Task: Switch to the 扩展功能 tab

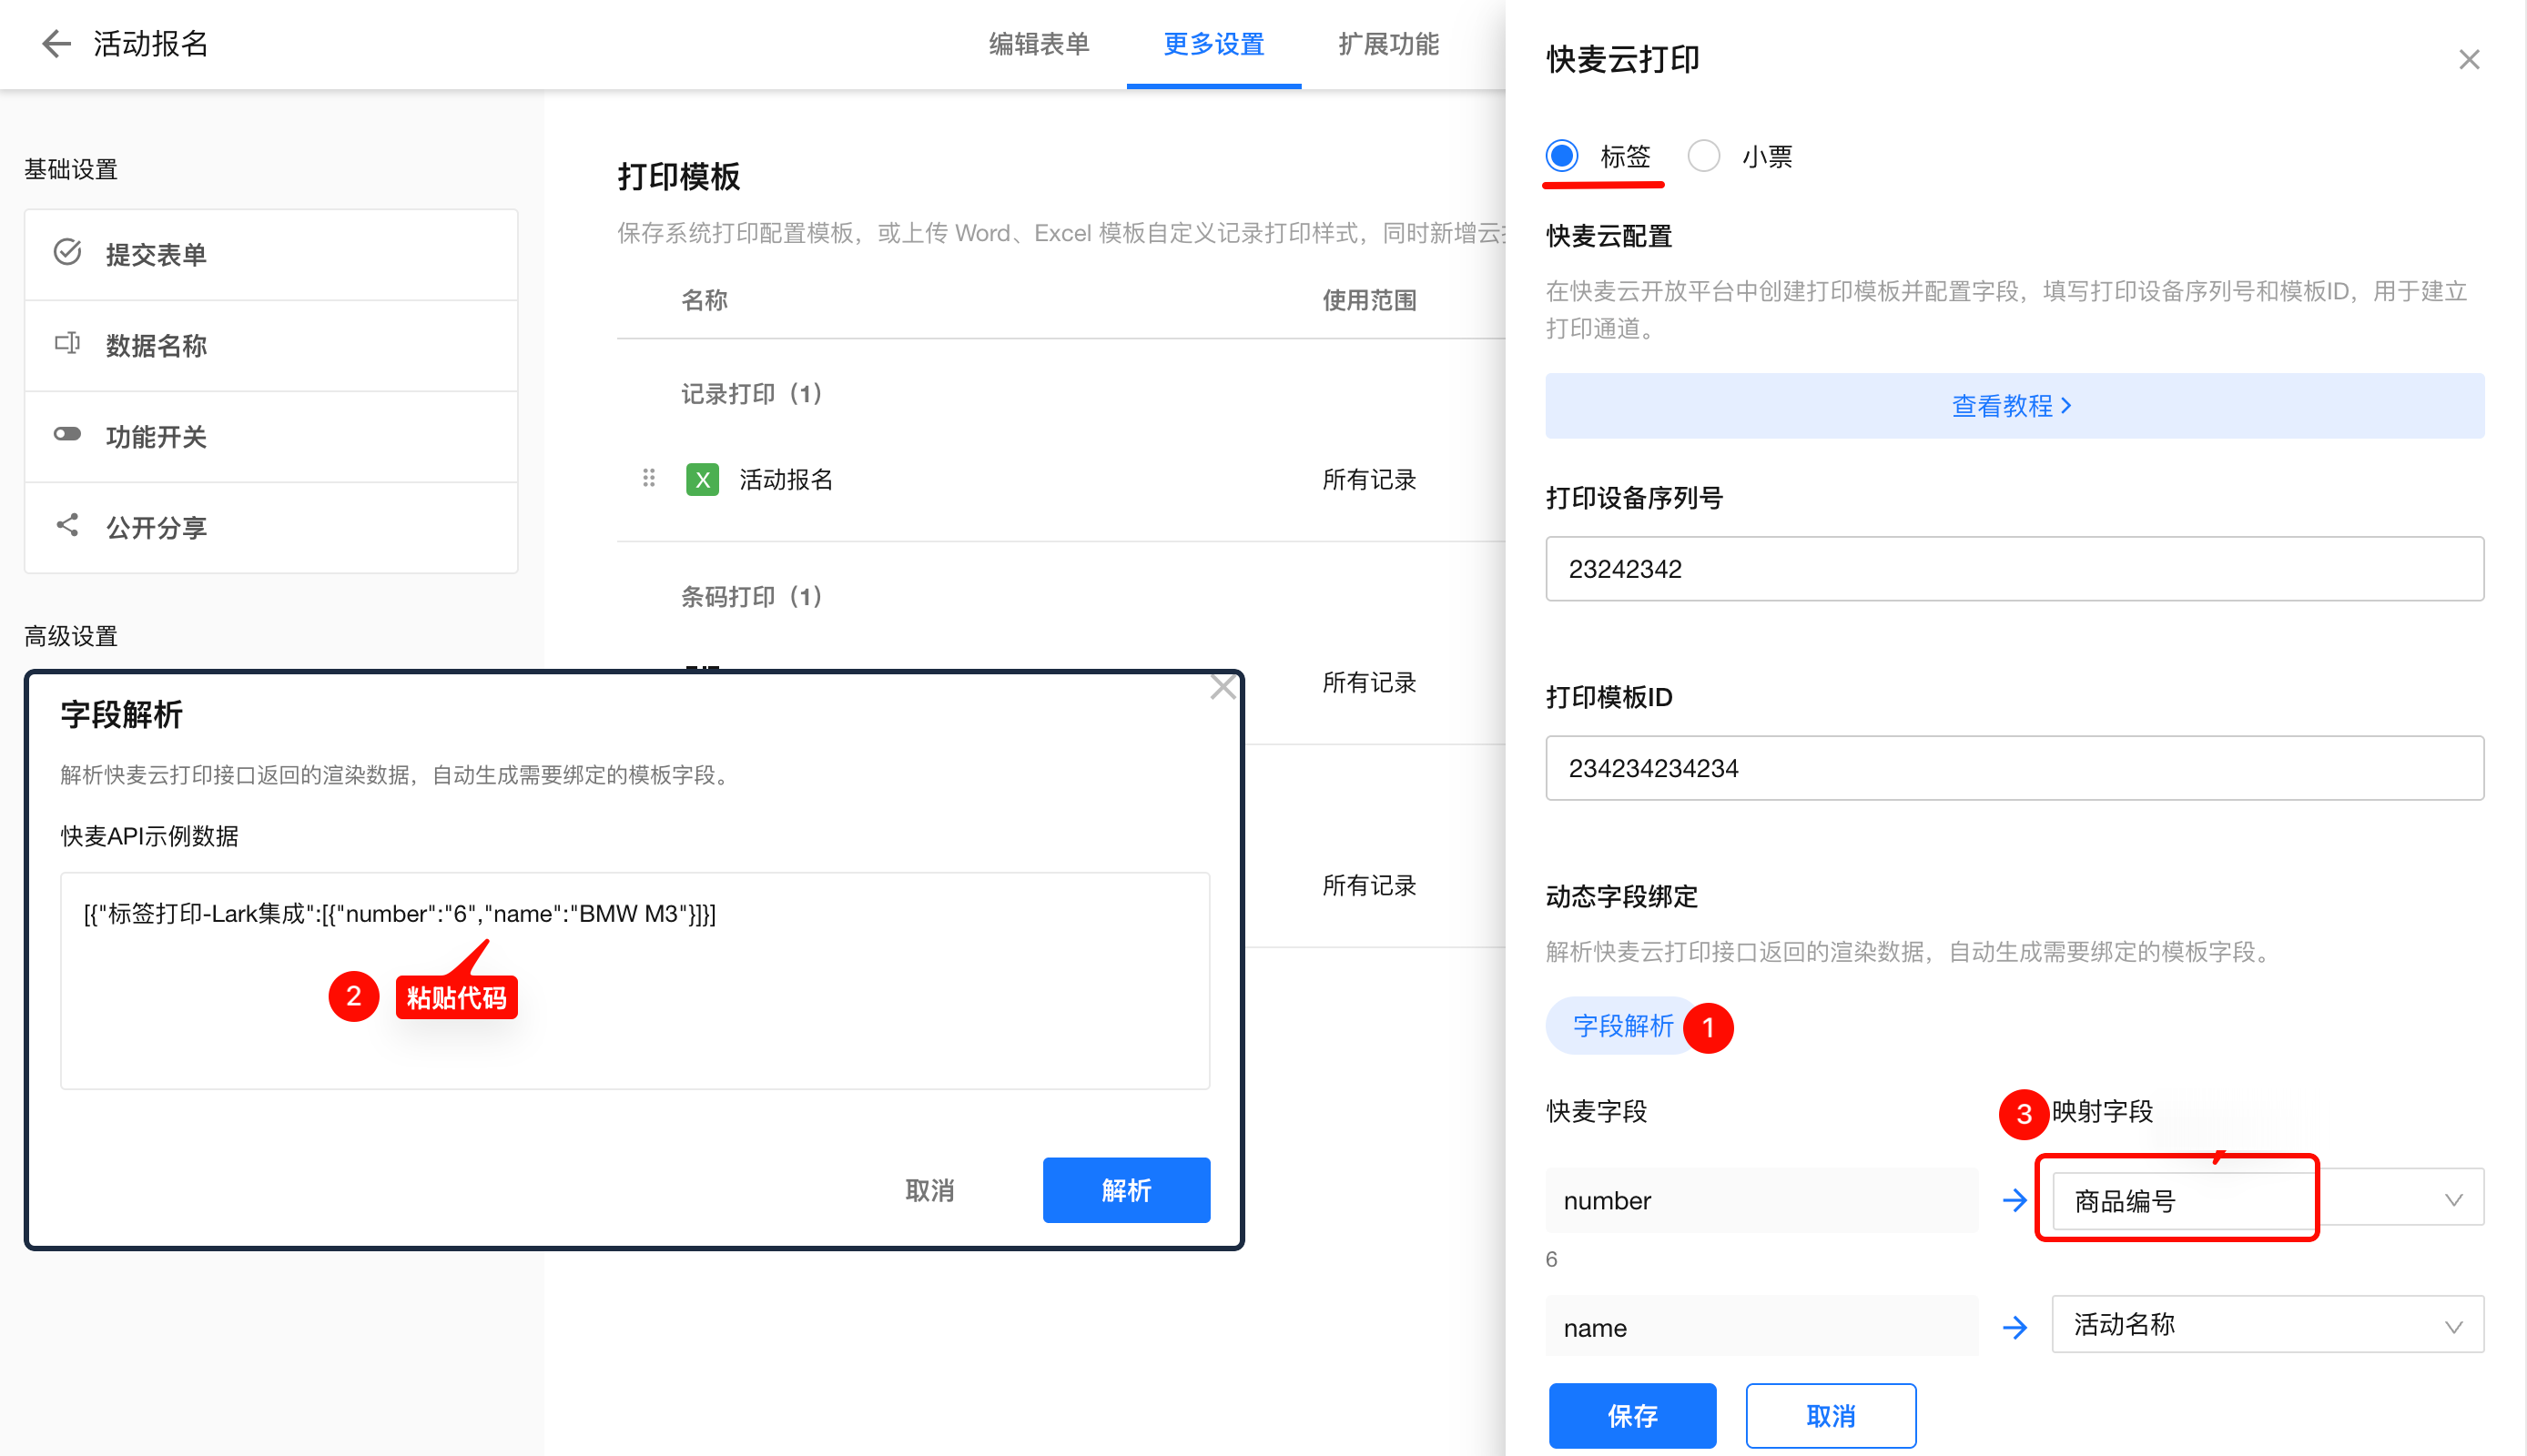Action: click(x=1388, y=44)
